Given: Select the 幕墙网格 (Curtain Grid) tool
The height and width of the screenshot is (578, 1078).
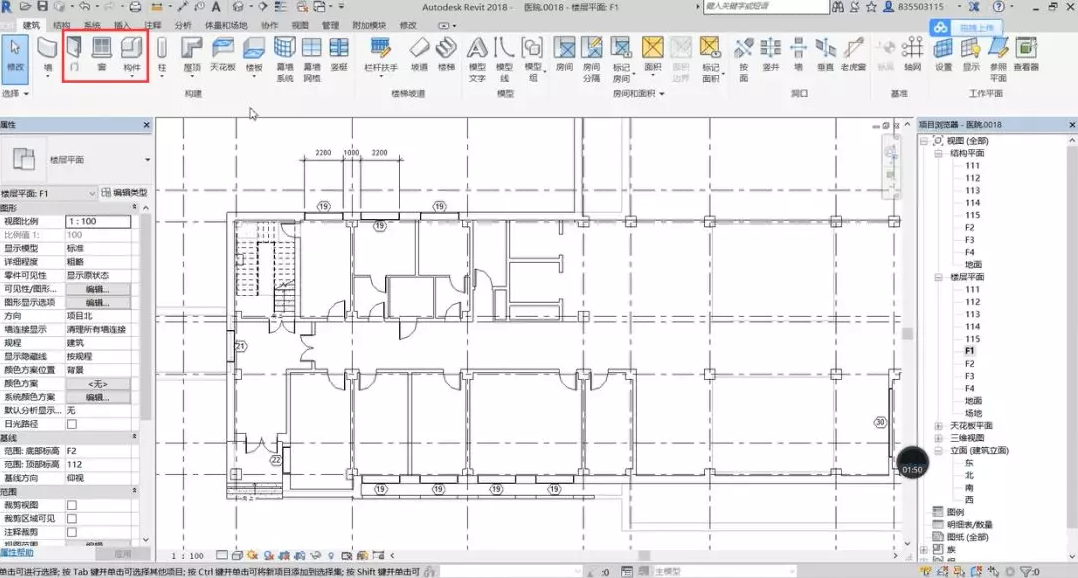Looking at the screenshot, I should click(311, 59).
